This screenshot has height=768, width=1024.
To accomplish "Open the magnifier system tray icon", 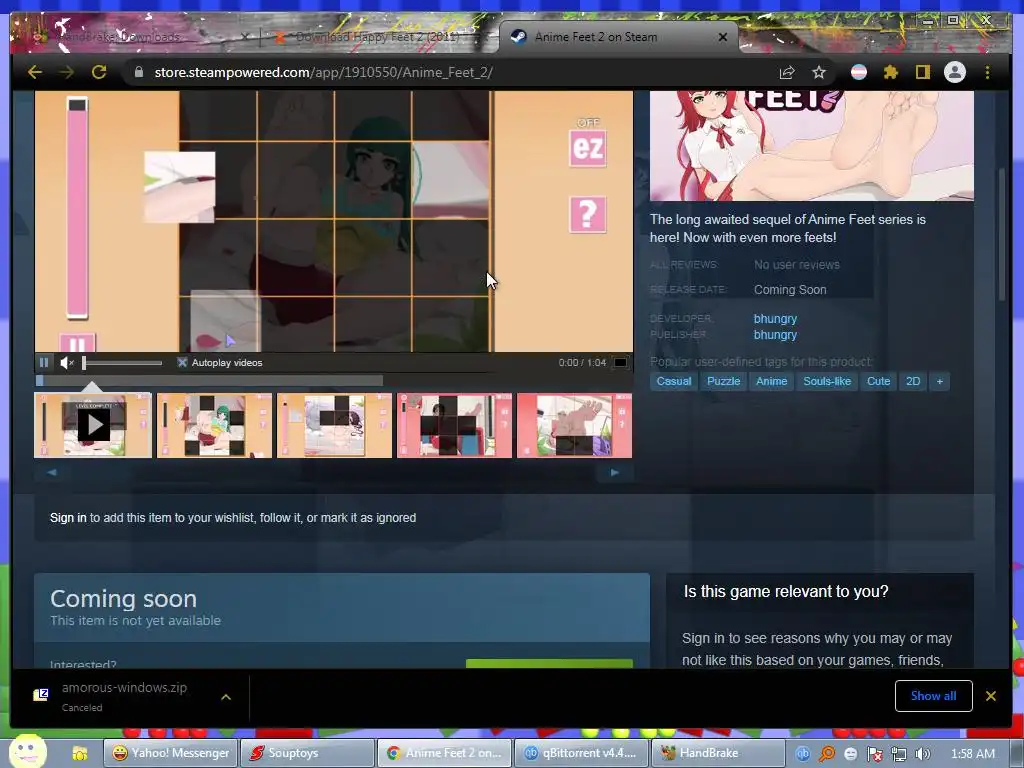I will 827,754.
